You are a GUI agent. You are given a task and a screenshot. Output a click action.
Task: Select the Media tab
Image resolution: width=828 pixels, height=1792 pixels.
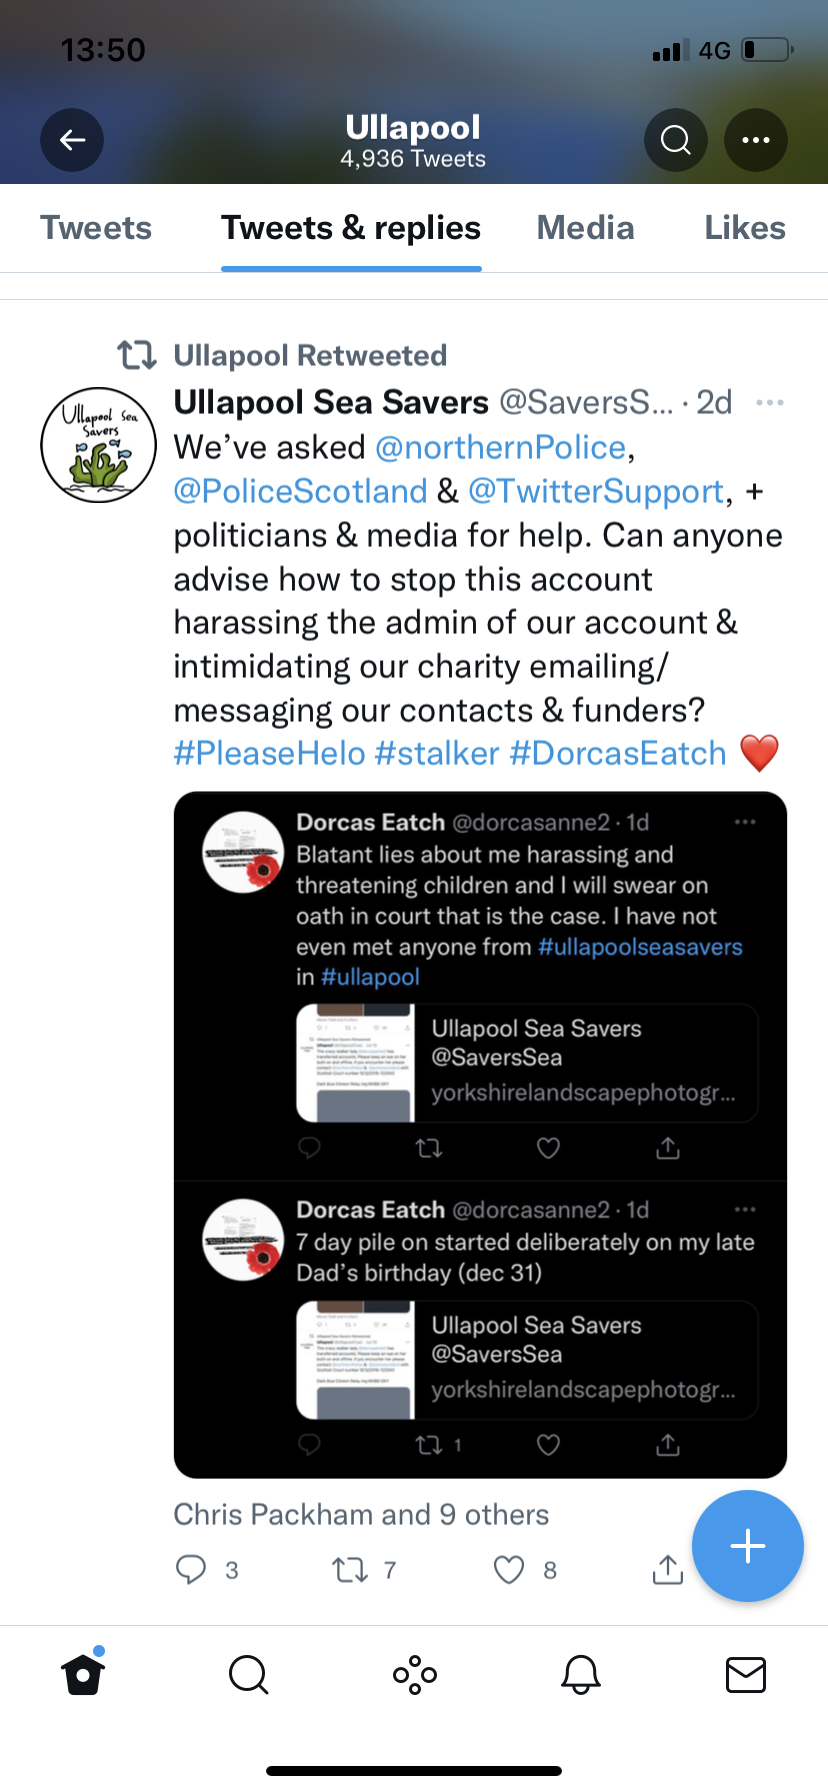pos(585,228)
